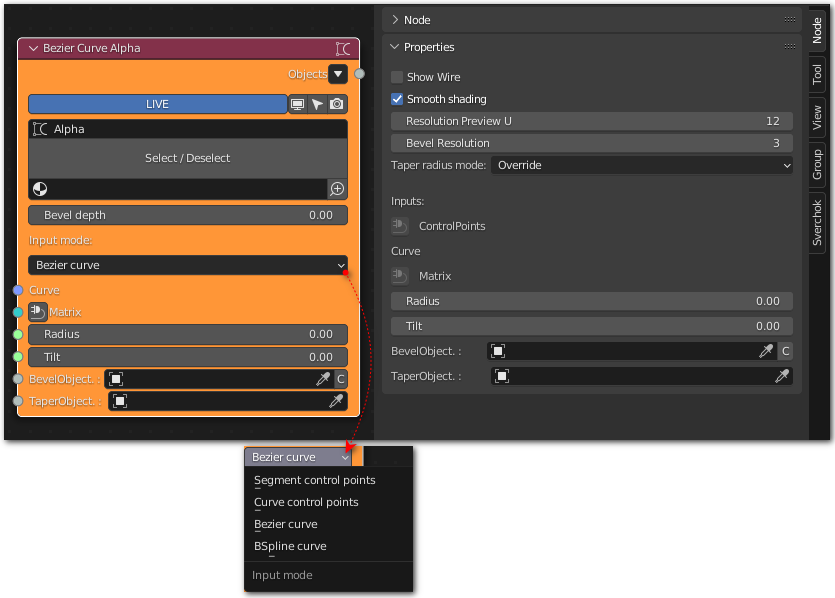Click the Select / Deselect button
This screenshot has width=835, height=598.
(x=188, y=158)
